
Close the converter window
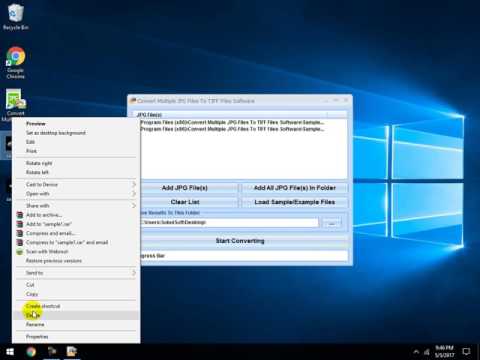pos(346,100)
